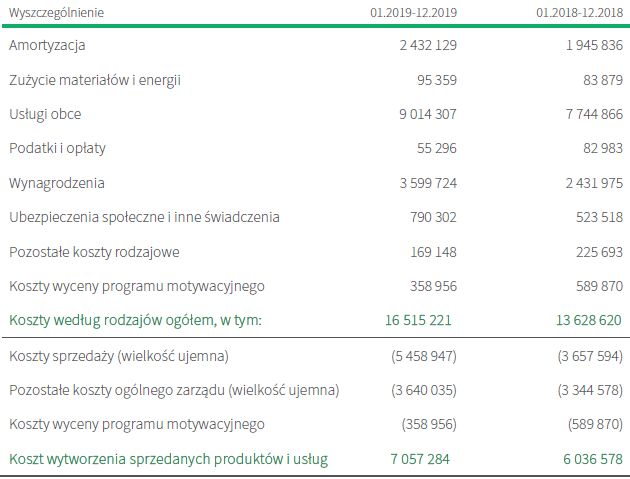Click the Wyszczególnienie column header
Screen dimensions: 630x479
(55, 12)
